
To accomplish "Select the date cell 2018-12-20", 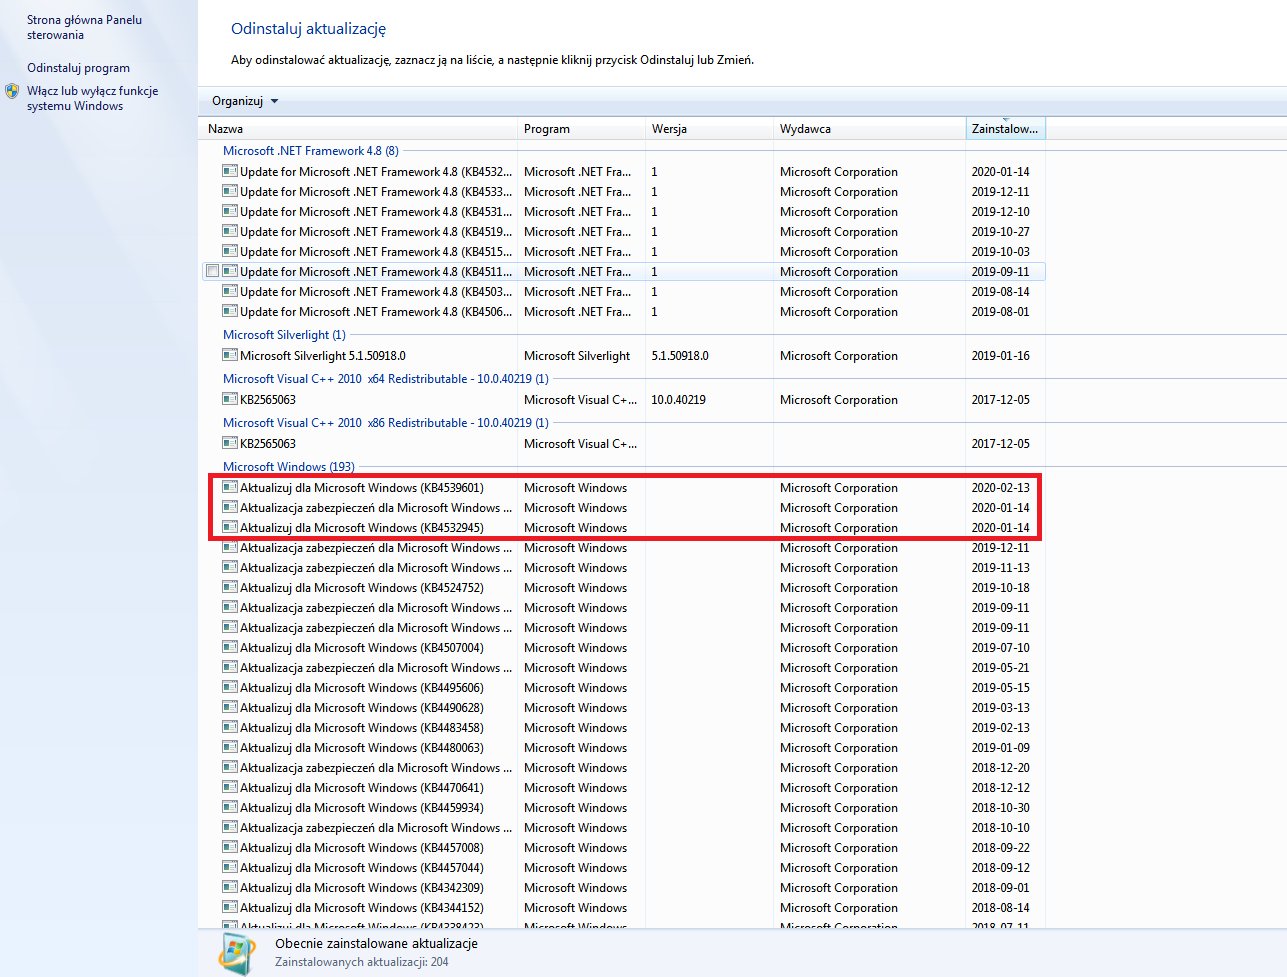I will (x=1000, y=768).
